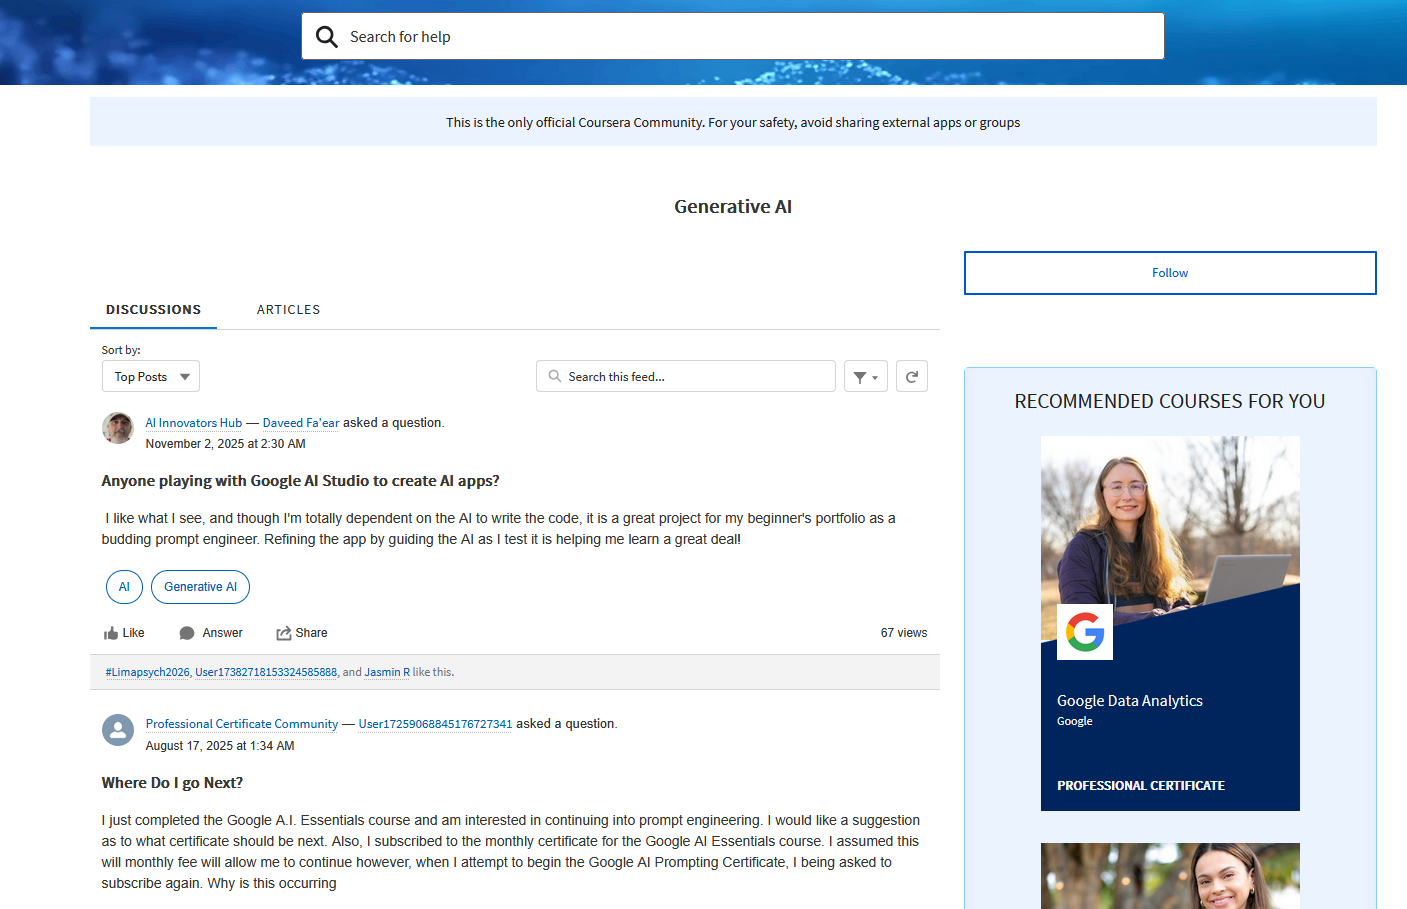This screenshot has height=909, width=1407.
Task: Select the Generative AI topic tag
Action: (200, 587)
